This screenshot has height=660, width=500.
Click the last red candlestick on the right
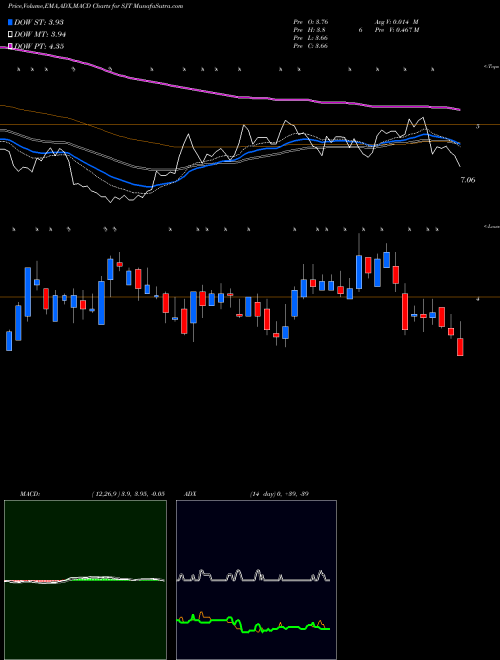(460, 347)
